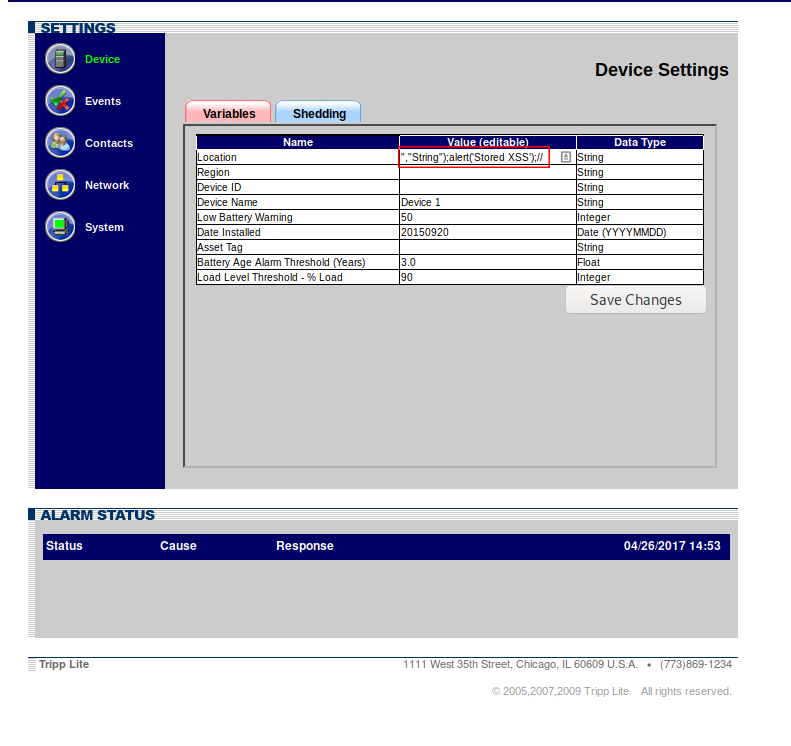Click the 'Status' alarm column header
Viewport: 791px width, 746px height.
(x=64, y=546)
